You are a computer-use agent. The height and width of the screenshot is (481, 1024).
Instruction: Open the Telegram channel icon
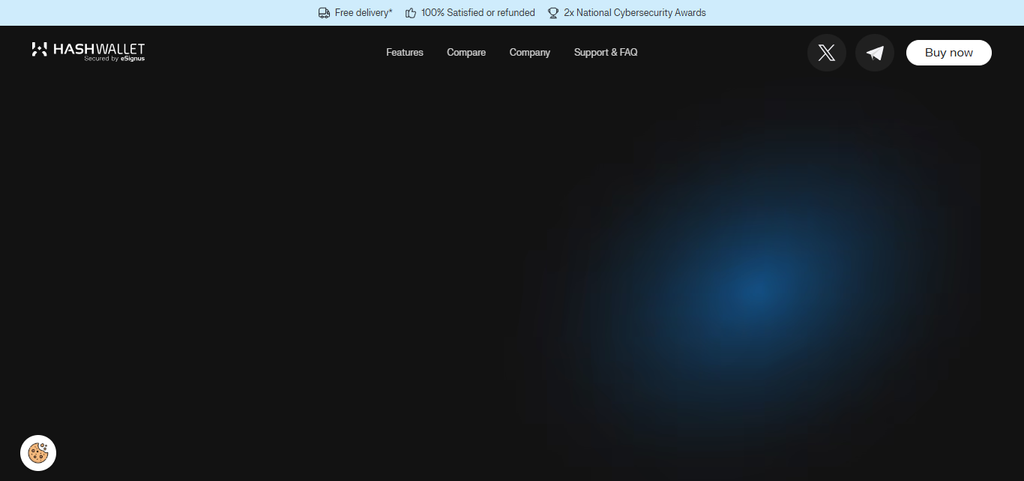click(874, 53)
